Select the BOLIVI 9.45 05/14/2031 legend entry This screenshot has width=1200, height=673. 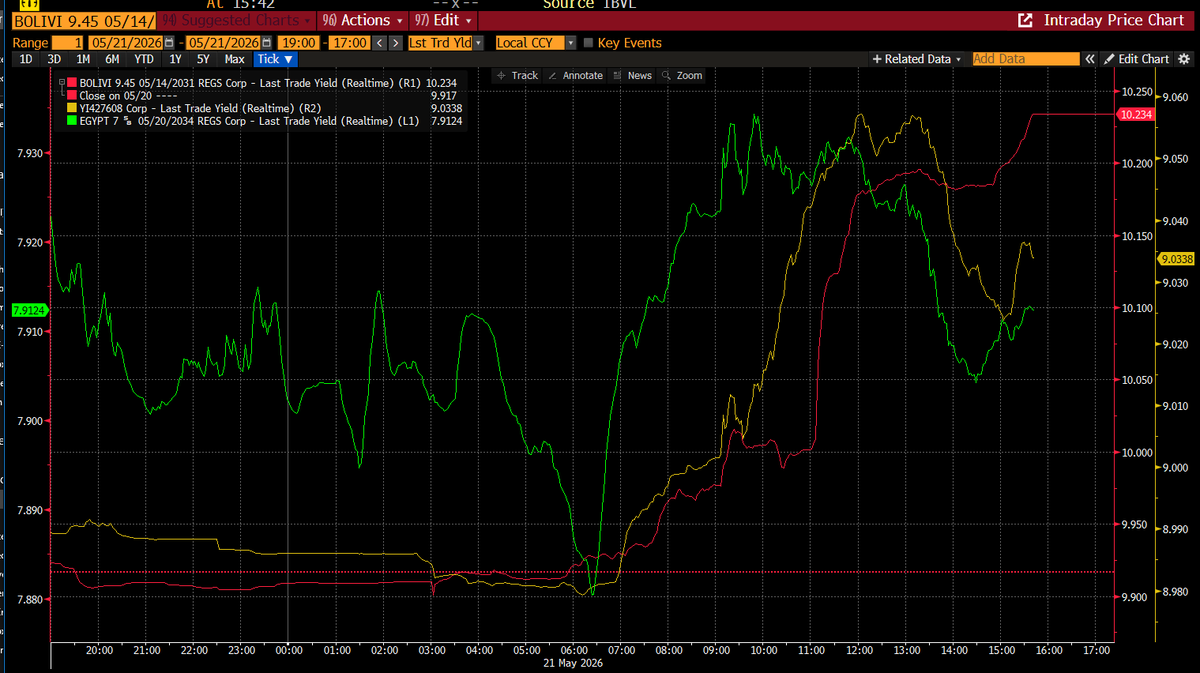251,83
